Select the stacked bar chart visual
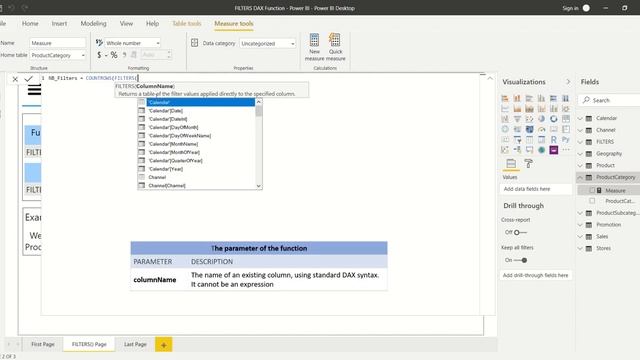This screenshot has width=640, height=360. pyautogui.click(x=505, y=98)
